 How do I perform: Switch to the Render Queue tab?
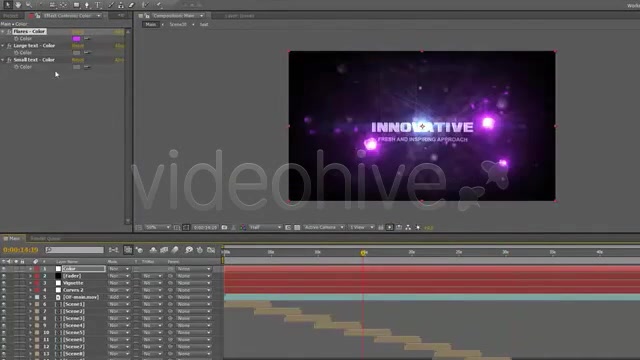pyautogui.click(x=45, y=238)
